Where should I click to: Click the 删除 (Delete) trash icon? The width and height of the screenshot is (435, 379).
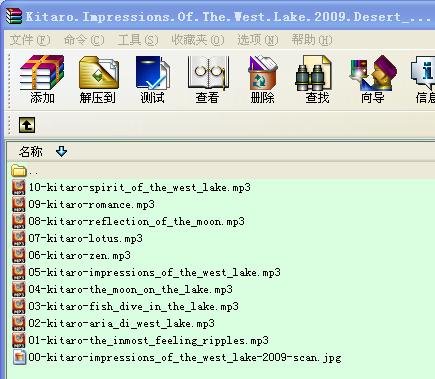click(263, 73)
